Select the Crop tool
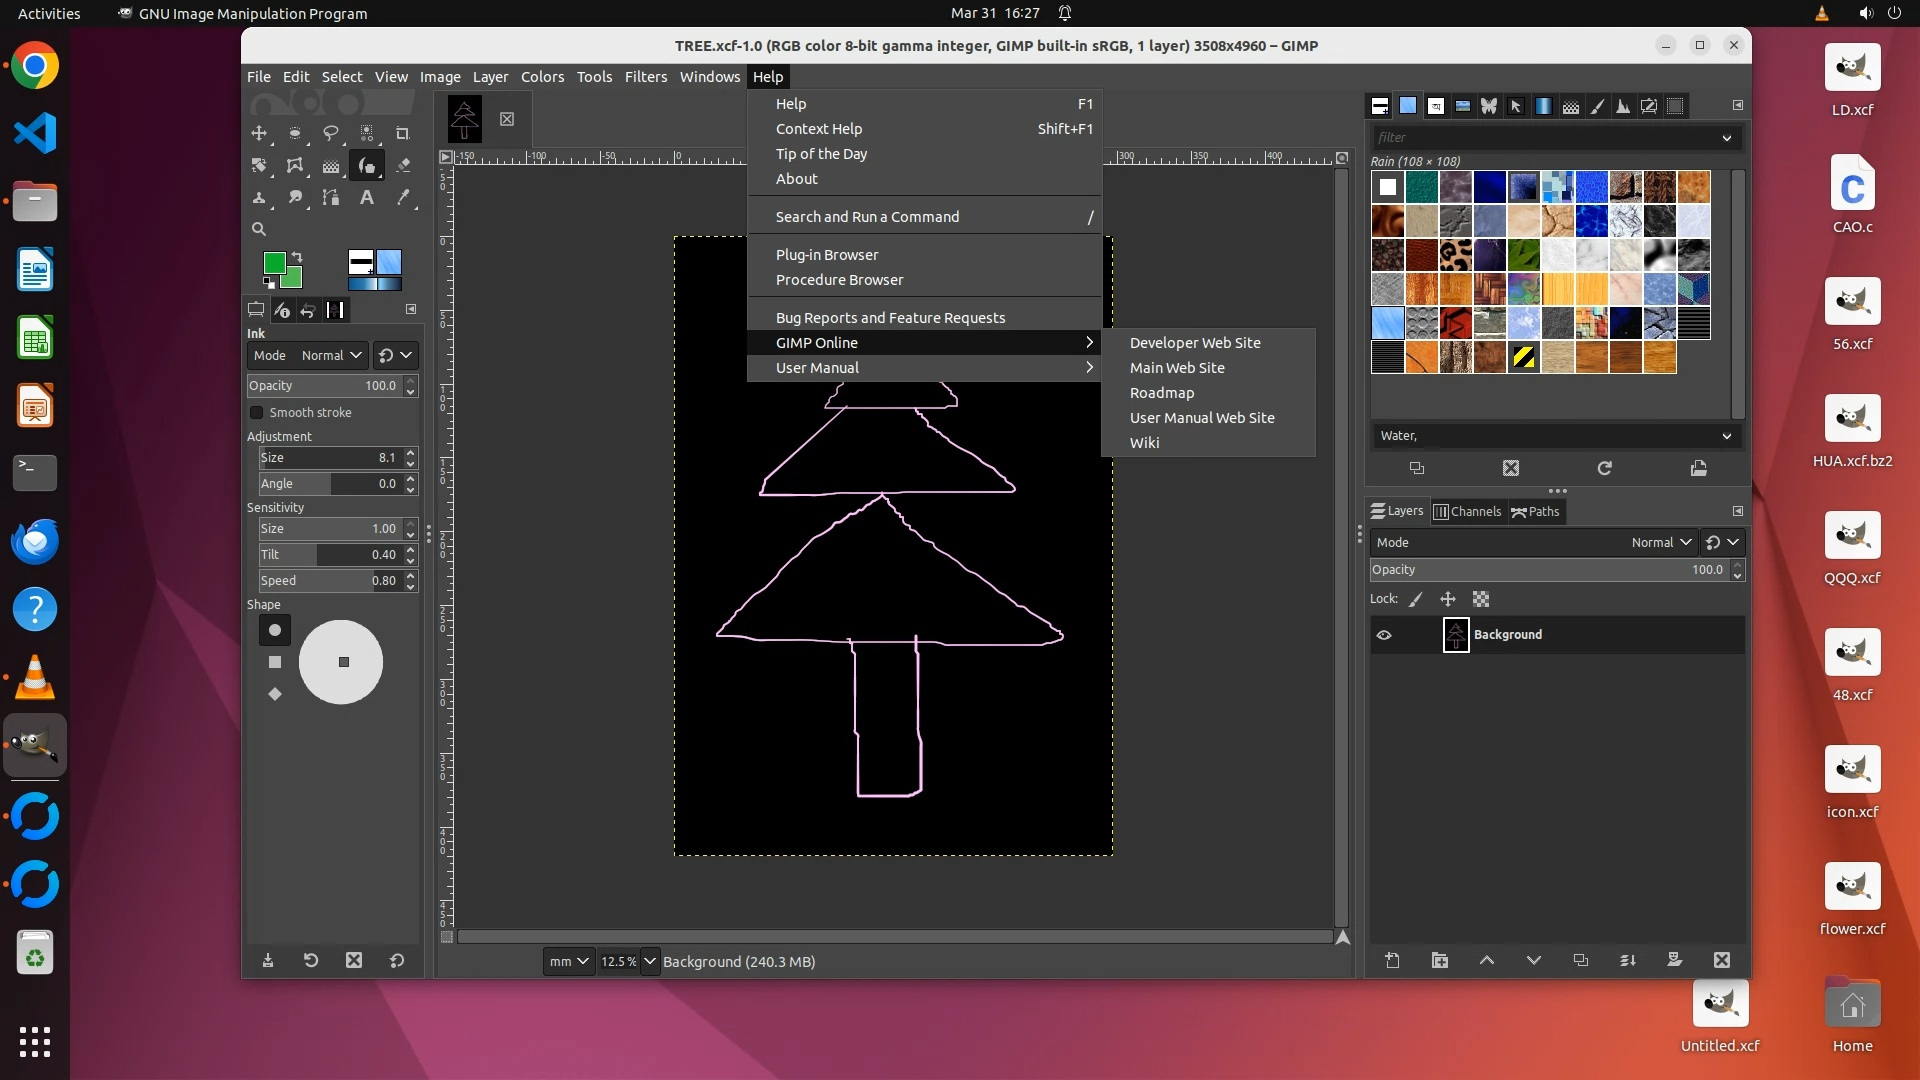Screen dimensions: 1920x1080 coord(403,133)
